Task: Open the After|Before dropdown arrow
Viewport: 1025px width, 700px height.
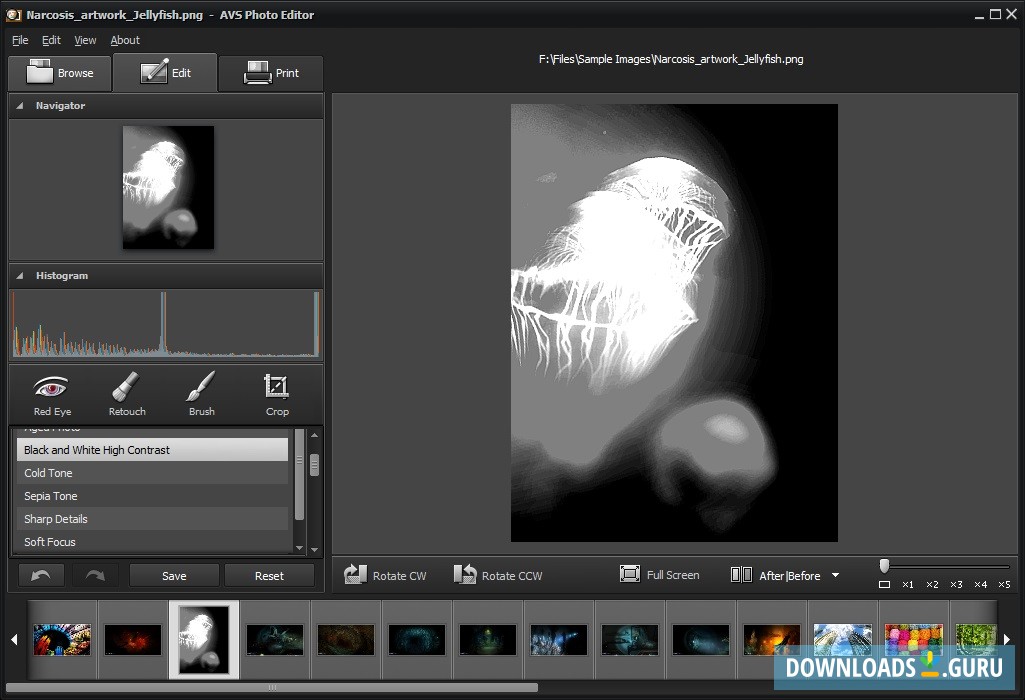Action: point(834,575)
